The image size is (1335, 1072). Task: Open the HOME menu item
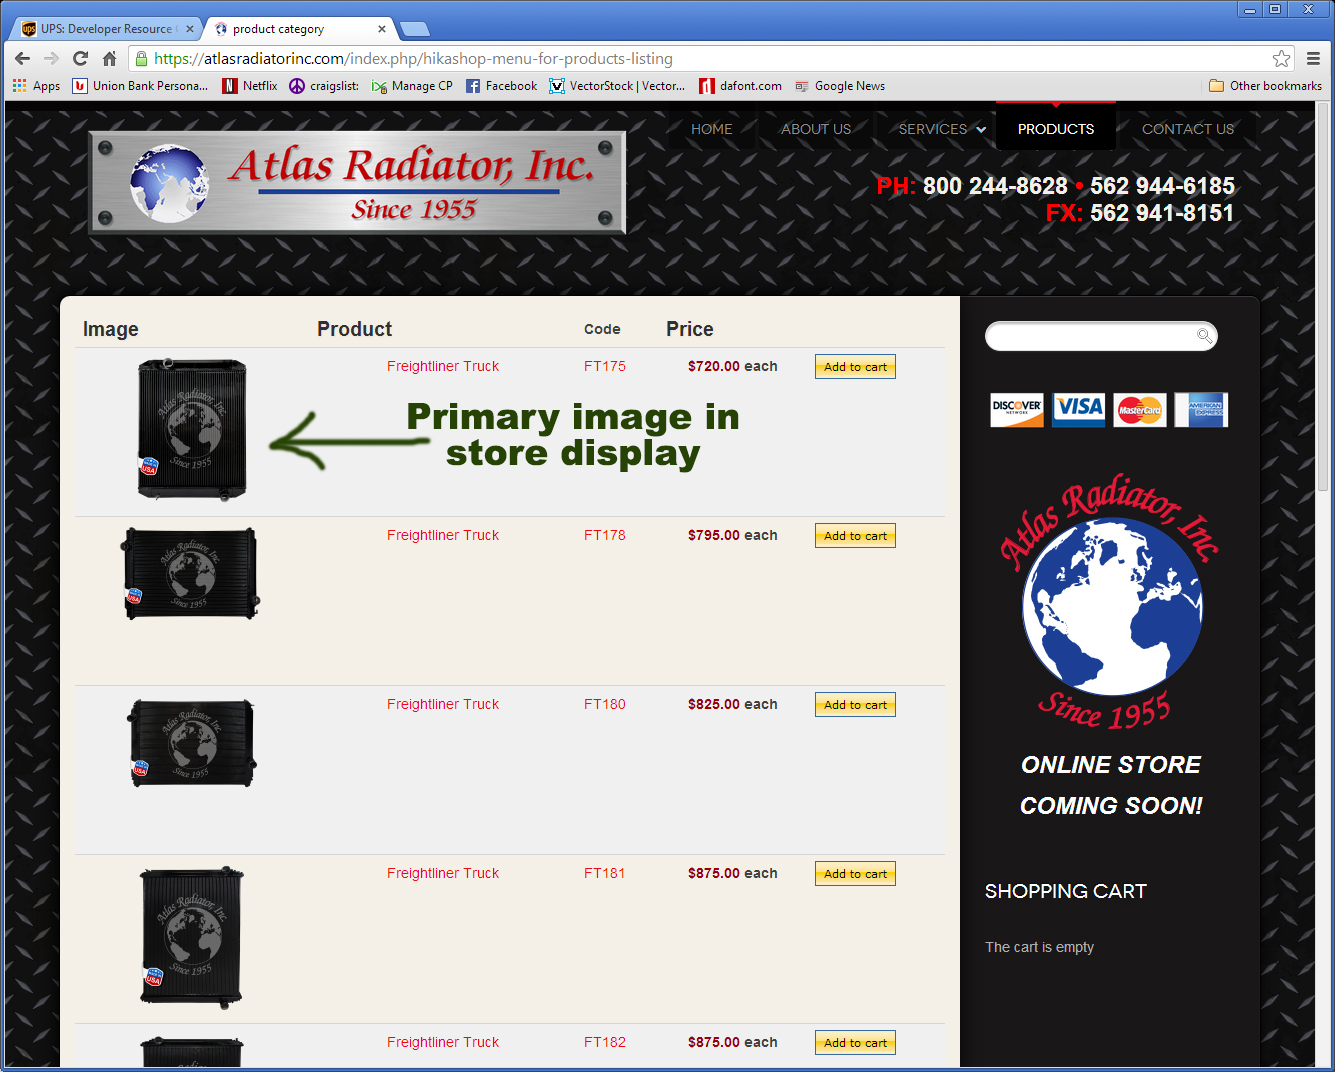pyautogui.click(x=712, y=129)
